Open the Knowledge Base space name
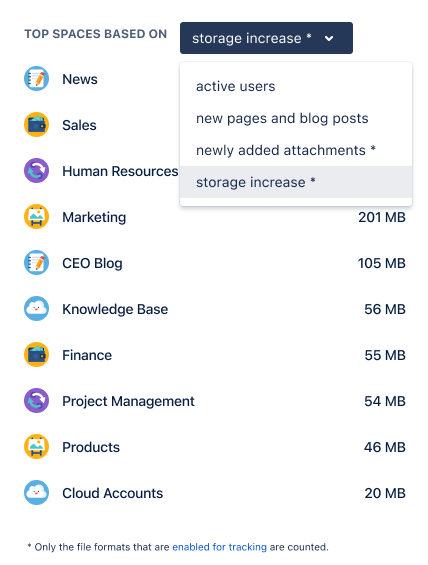The width and height of the screenshot is (428, 565). (115, 309)
